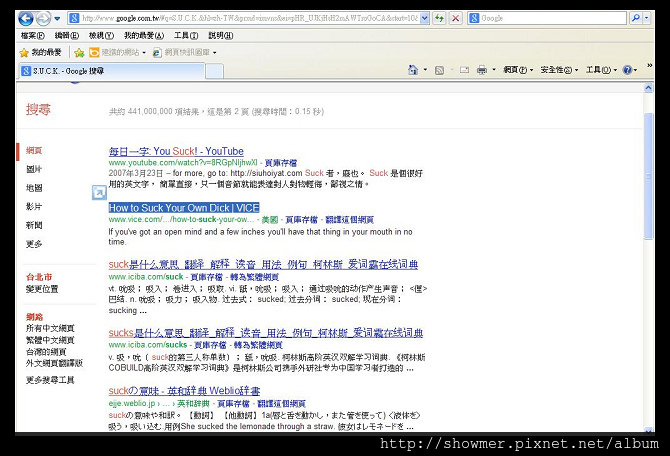Open the Weblio suck dictionary result title
Image resolution: width=670 pixels, height=456 pixels.
(x=184, y=391)
